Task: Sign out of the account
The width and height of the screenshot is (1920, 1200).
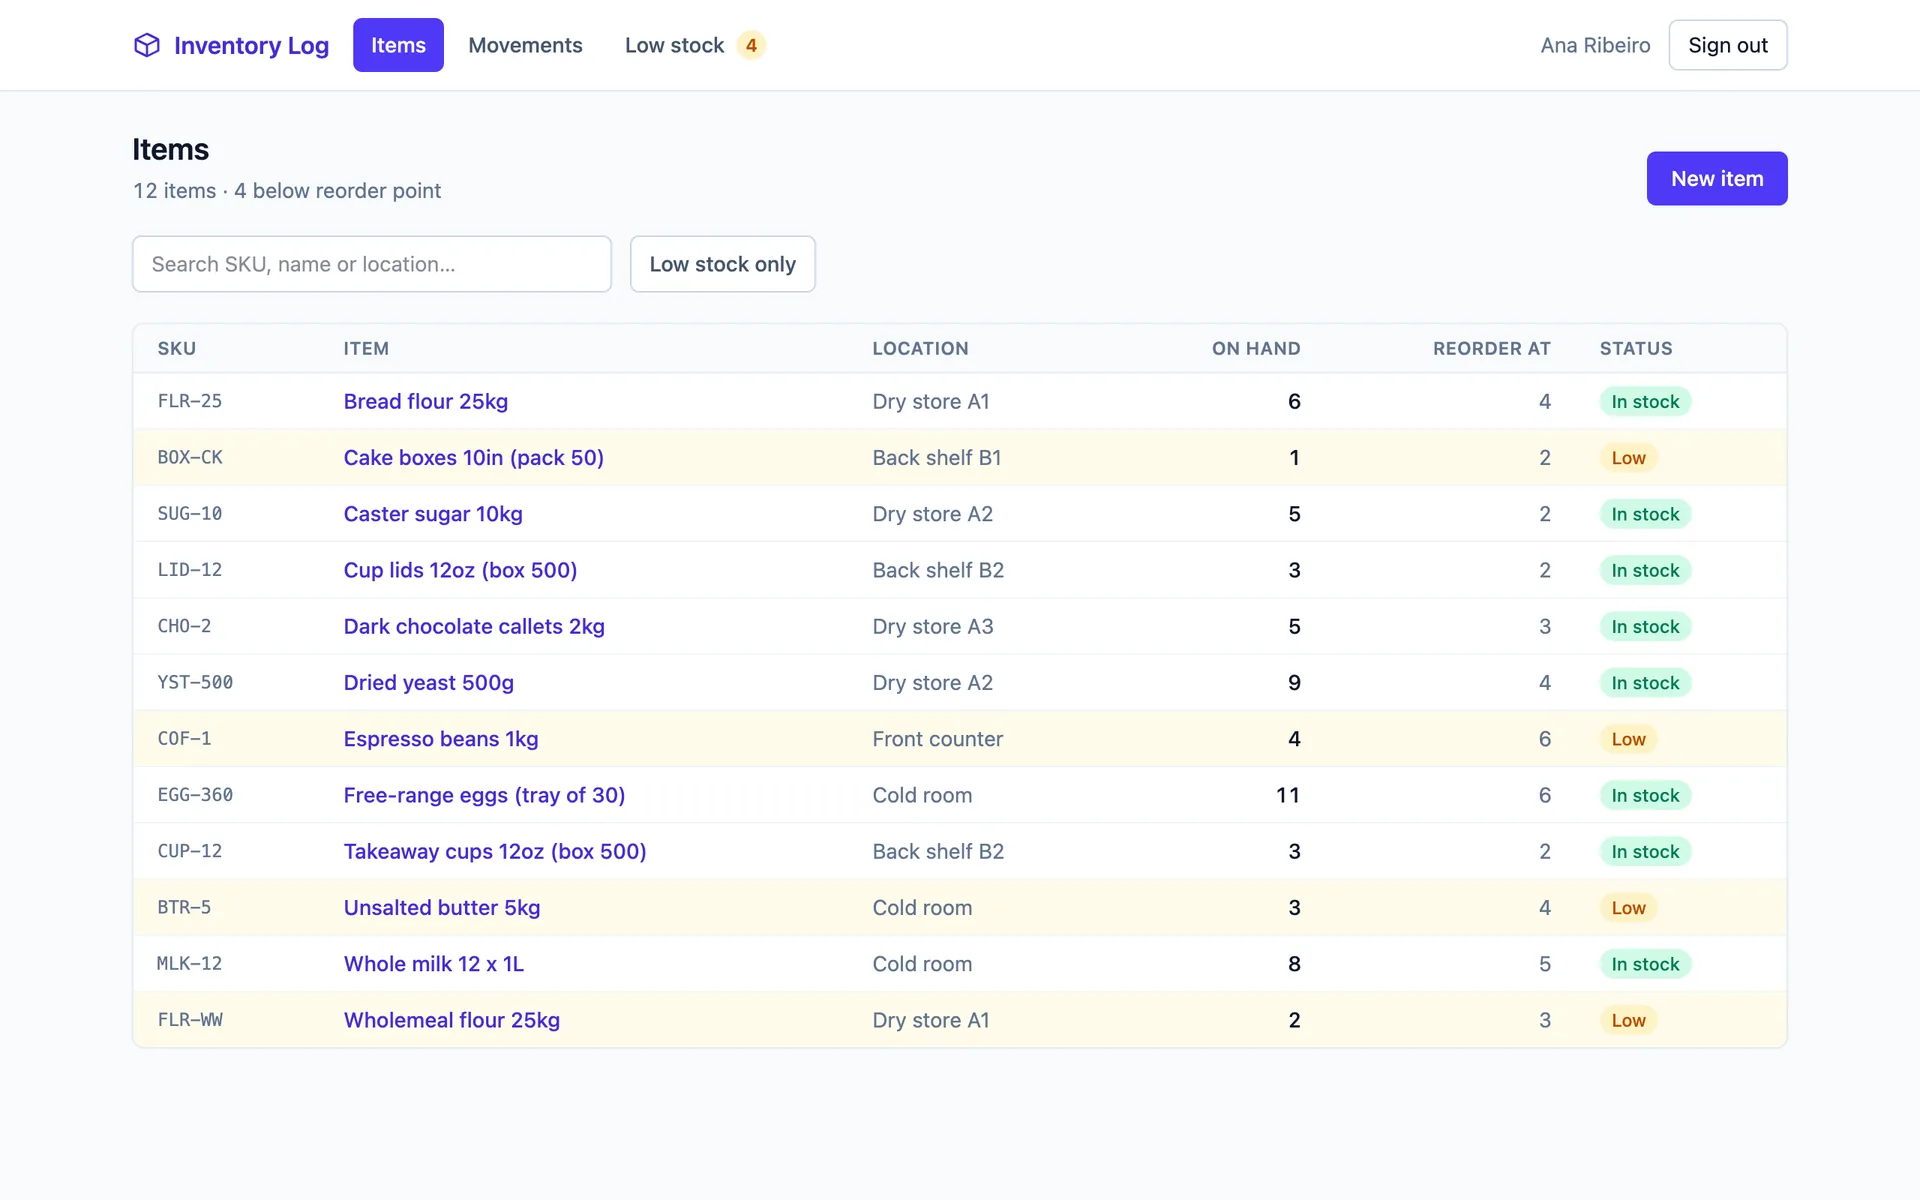Action: pyautogui.click(x=1727, y=45)
